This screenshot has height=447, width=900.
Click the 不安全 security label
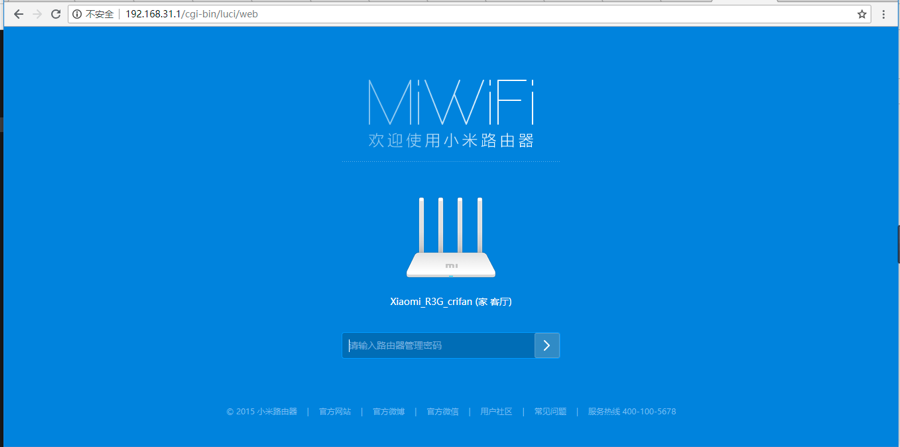[x=99, y=14]
